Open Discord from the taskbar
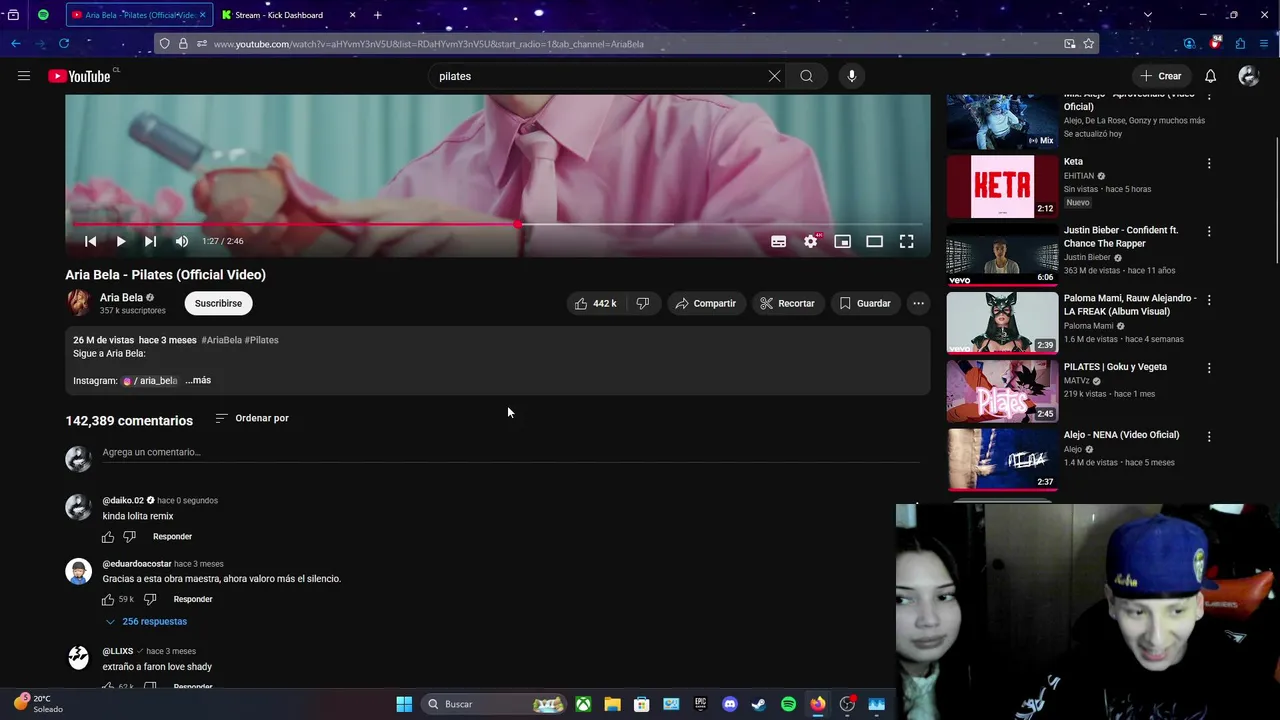The image size is (1280, 720). pyautogui.click(x=730, y=704)
